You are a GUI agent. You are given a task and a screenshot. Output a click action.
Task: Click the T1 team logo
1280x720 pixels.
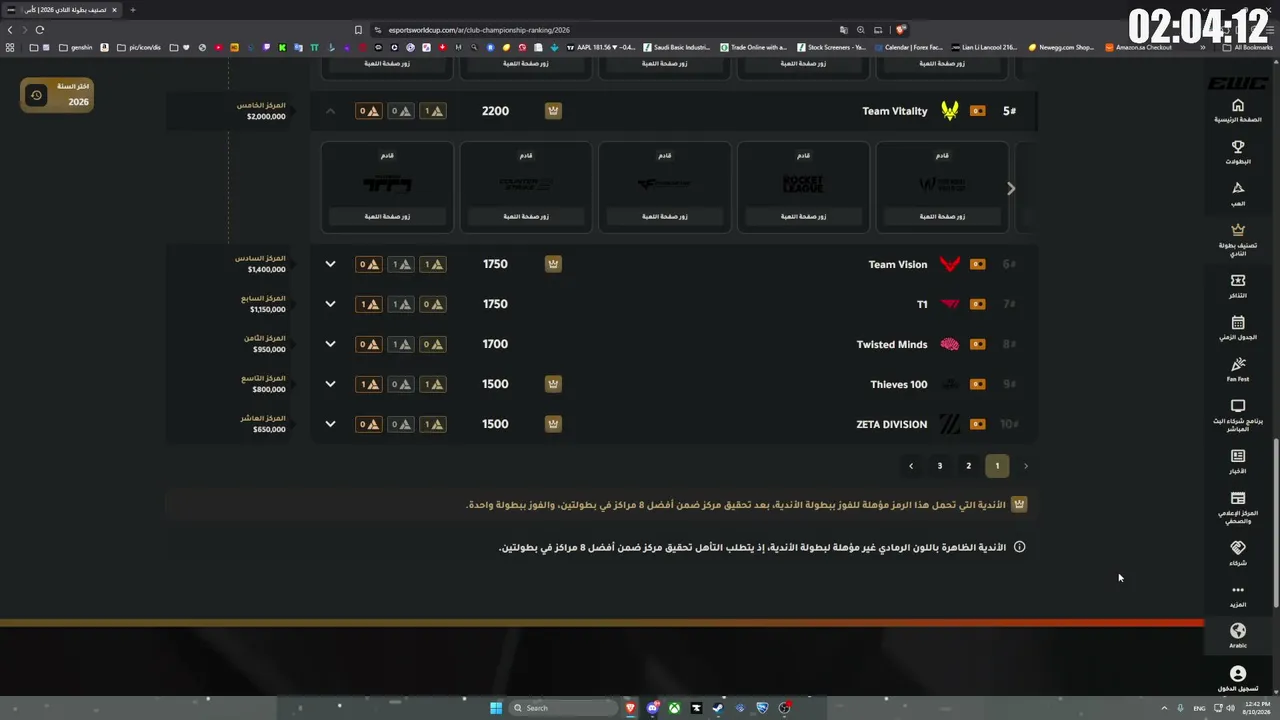949,304
